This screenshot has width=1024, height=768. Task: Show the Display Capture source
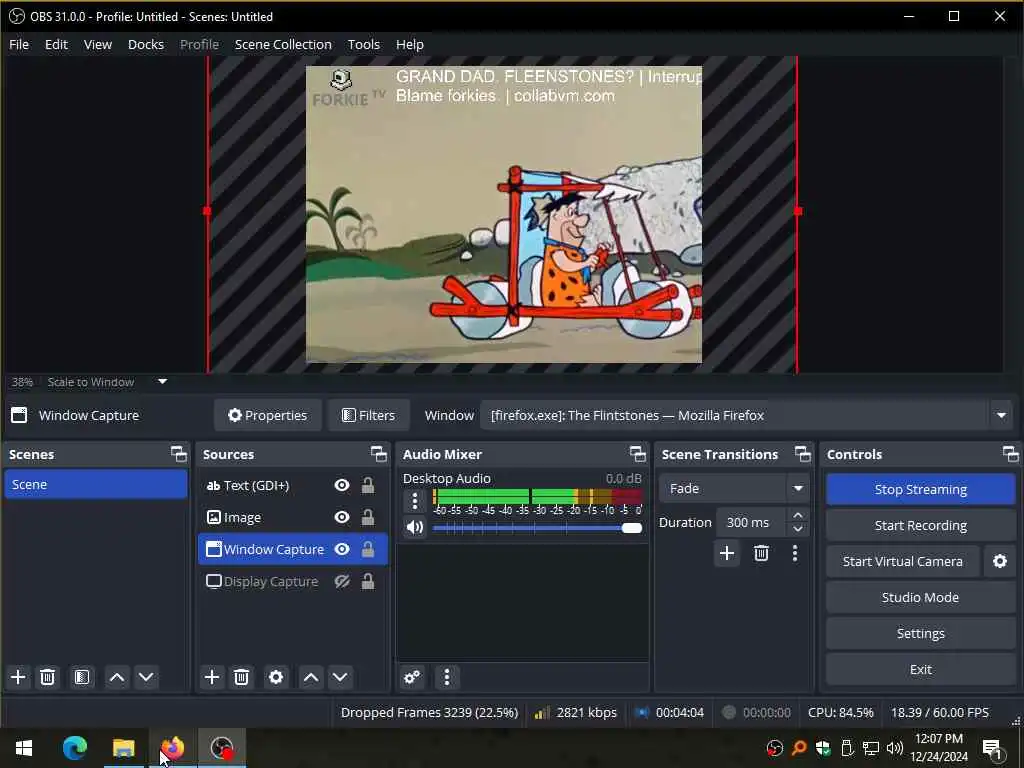pyautogui.click(x=342, y=581)
